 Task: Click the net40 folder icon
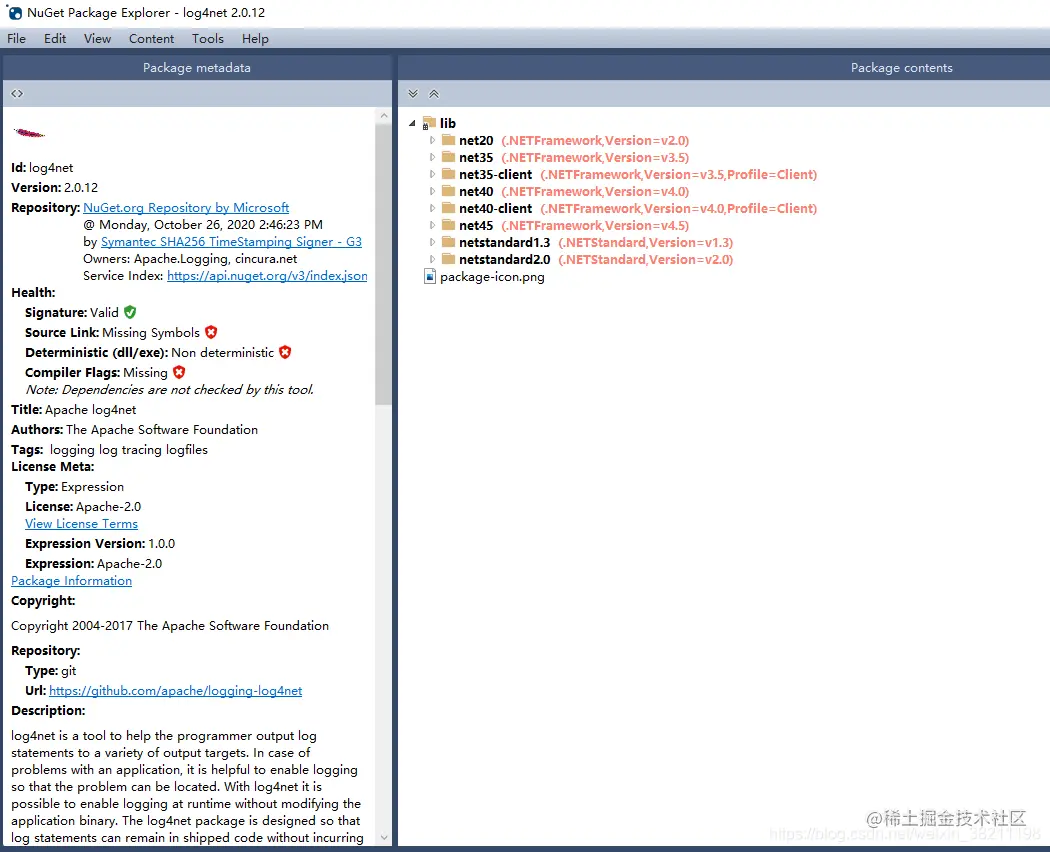(449, 192)
